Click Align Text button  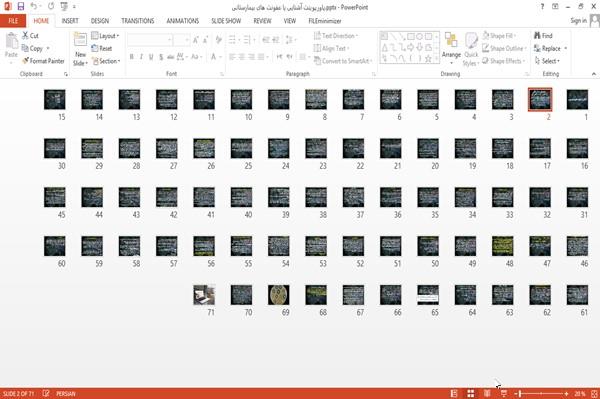(331, 48)
